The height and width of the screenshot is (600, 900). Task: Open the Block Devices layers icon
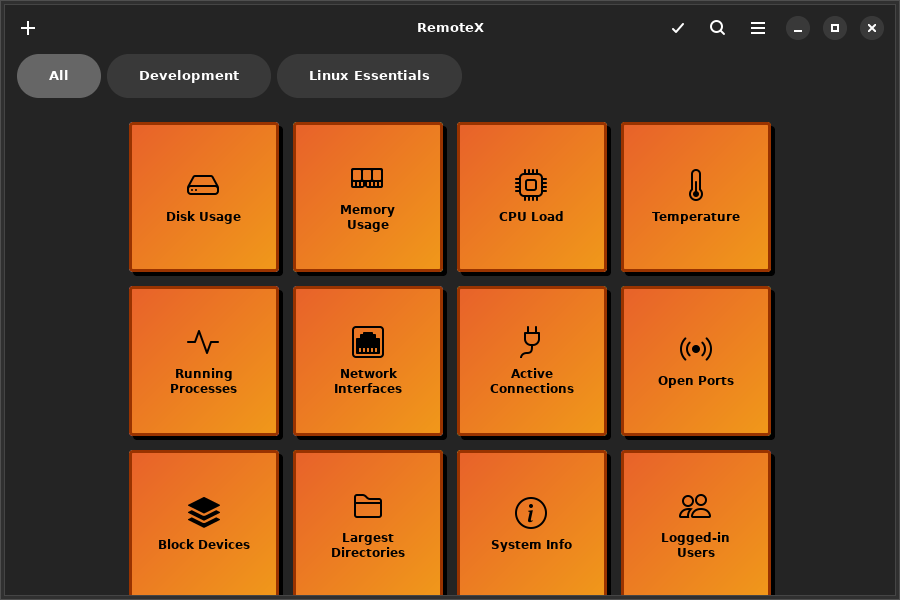click(203, 512)
